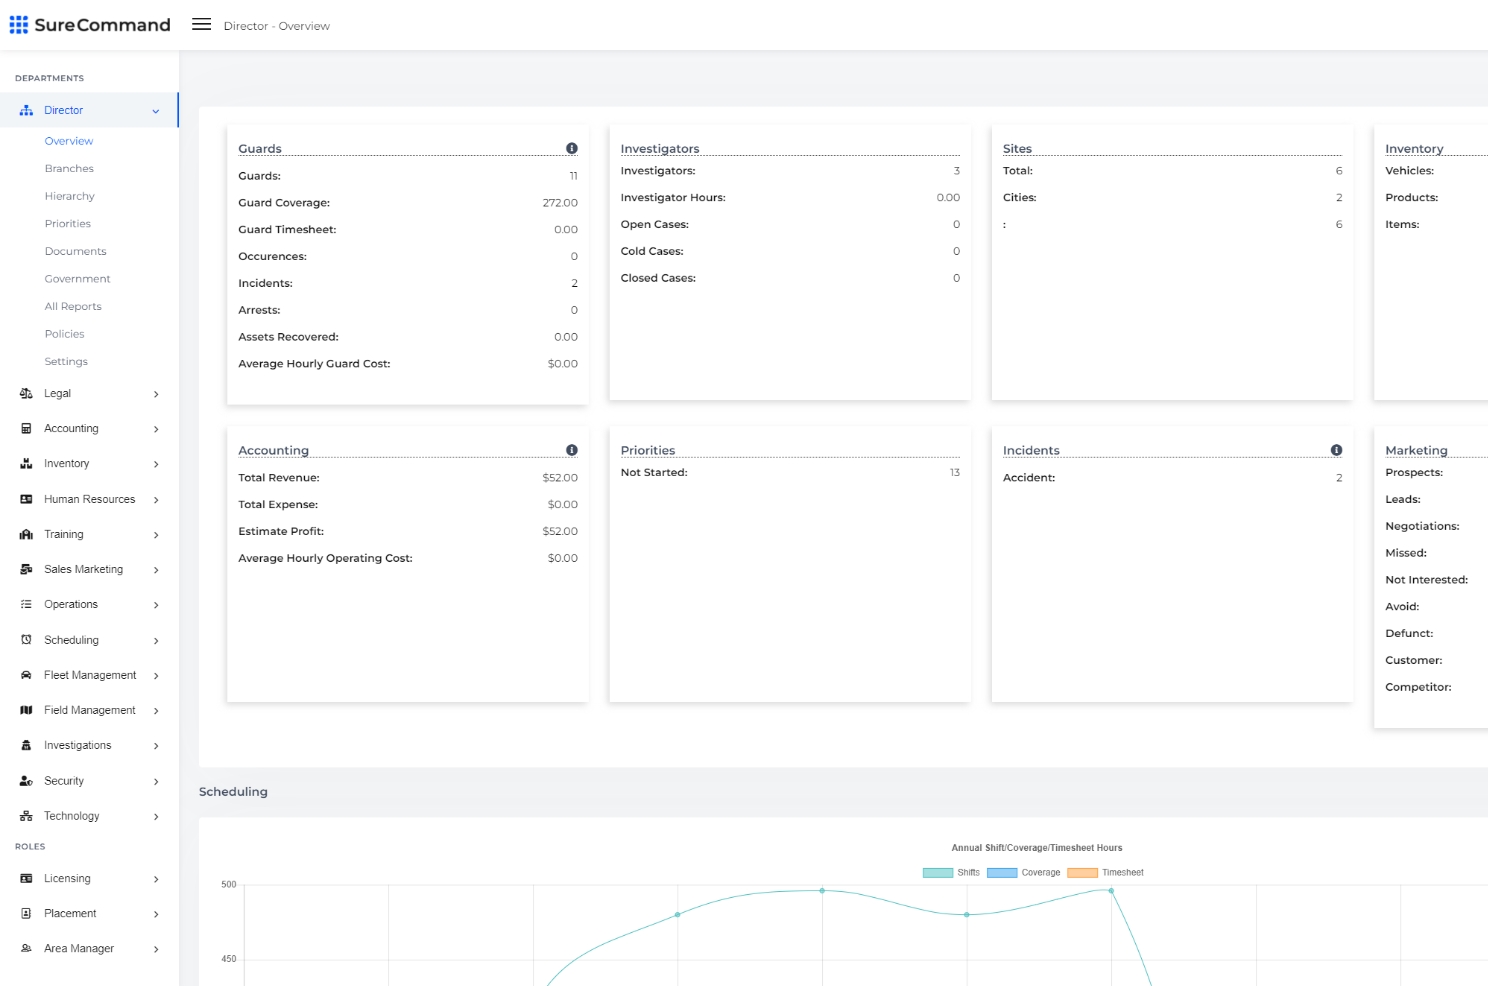Open the Policies link in sidebar
The width and height of the screenshot is (1488, 986).
click(64, 334)
